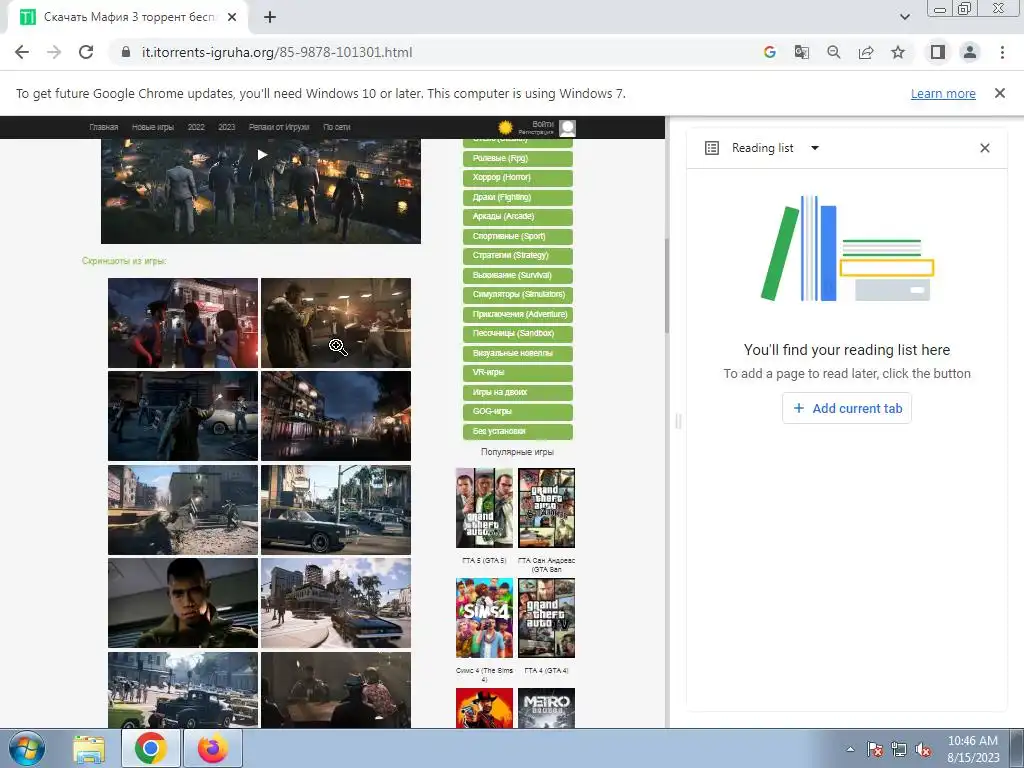Open a new tab with plus button
This screenshot has width=1024, height=768.
click(270, 18)
